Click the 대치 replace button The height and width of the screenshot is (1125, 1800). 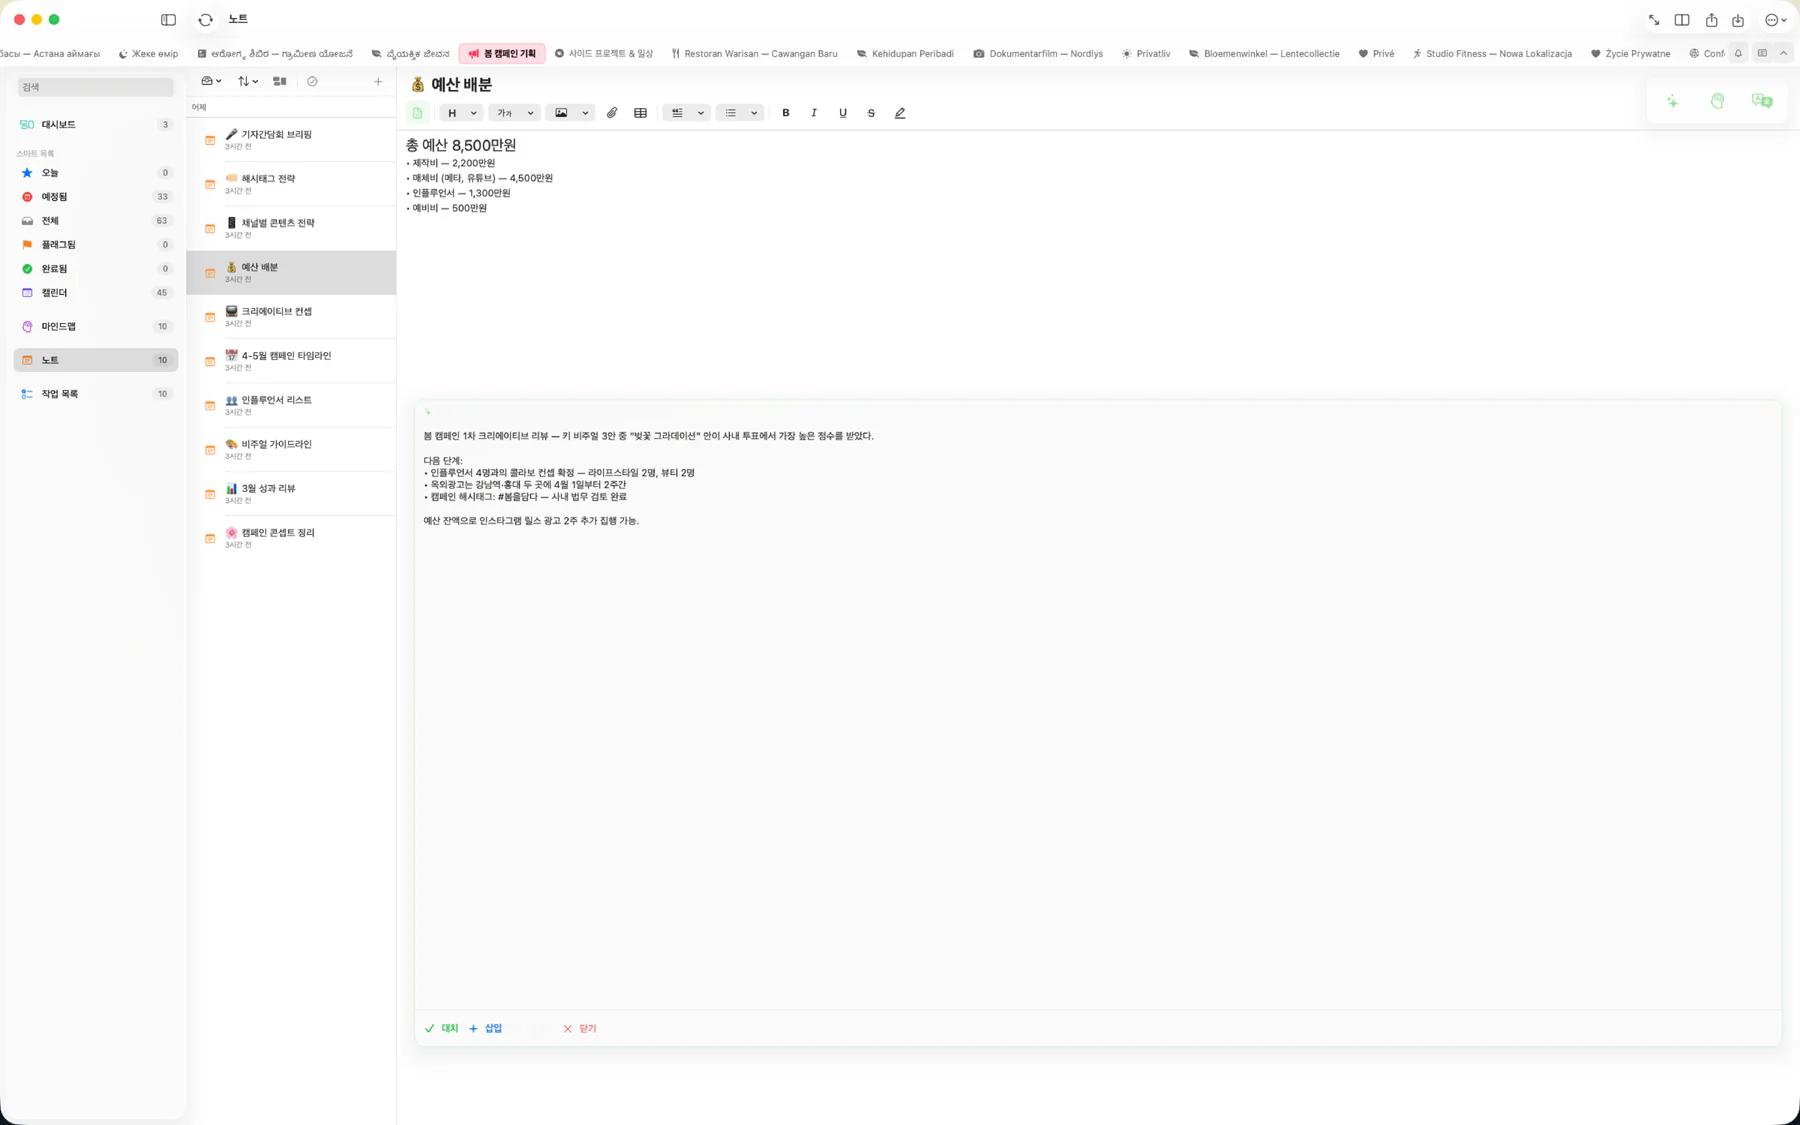441,1028
